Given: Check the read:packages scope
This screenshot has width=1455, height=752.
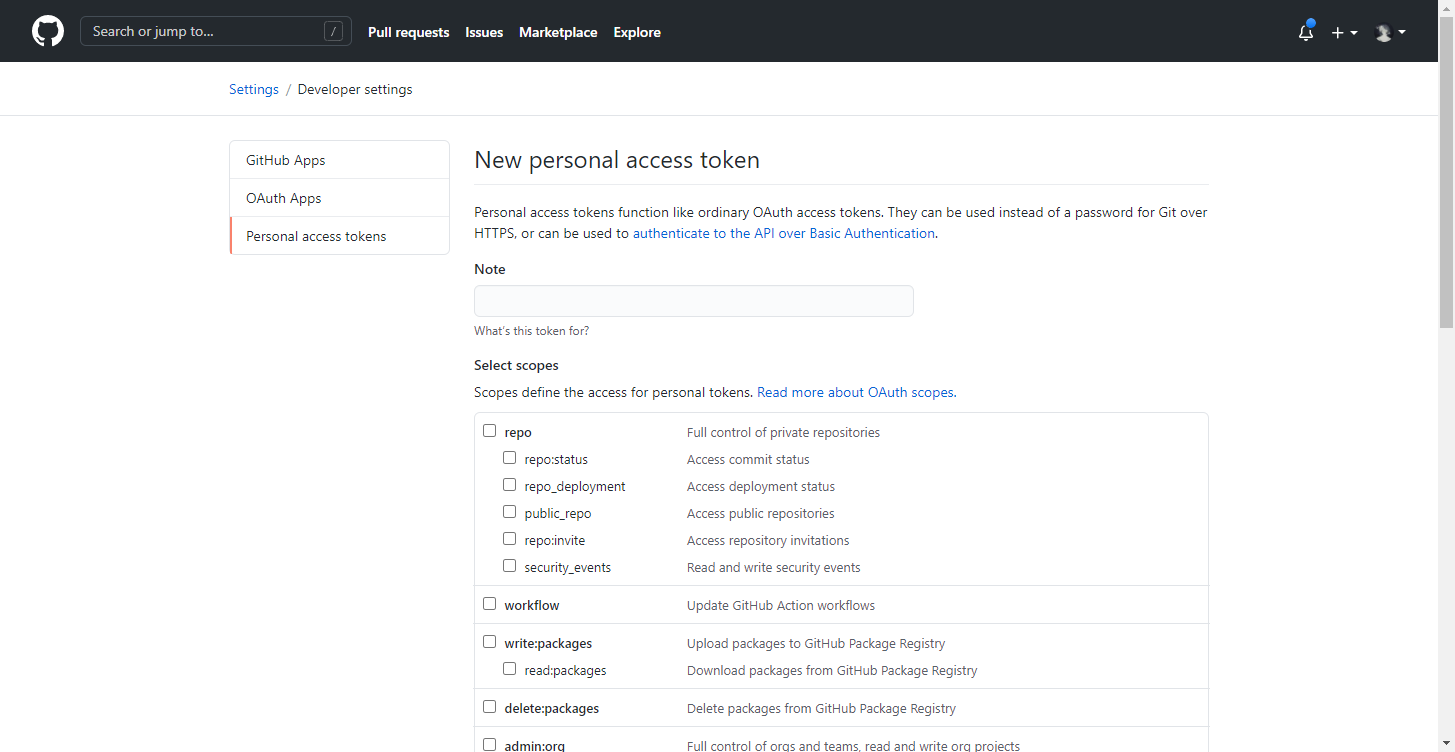Looking at the screenshot, I should click(x=510, y=669).
